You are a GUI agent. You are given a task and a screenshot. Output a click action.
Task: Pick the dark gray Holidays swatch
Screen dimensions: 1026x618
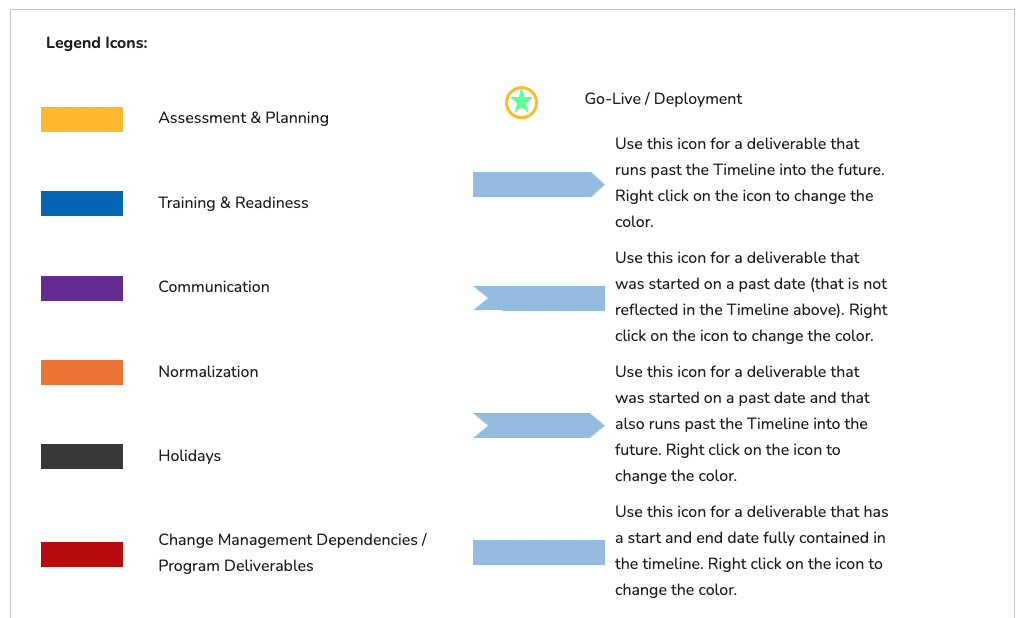(82, 456)
